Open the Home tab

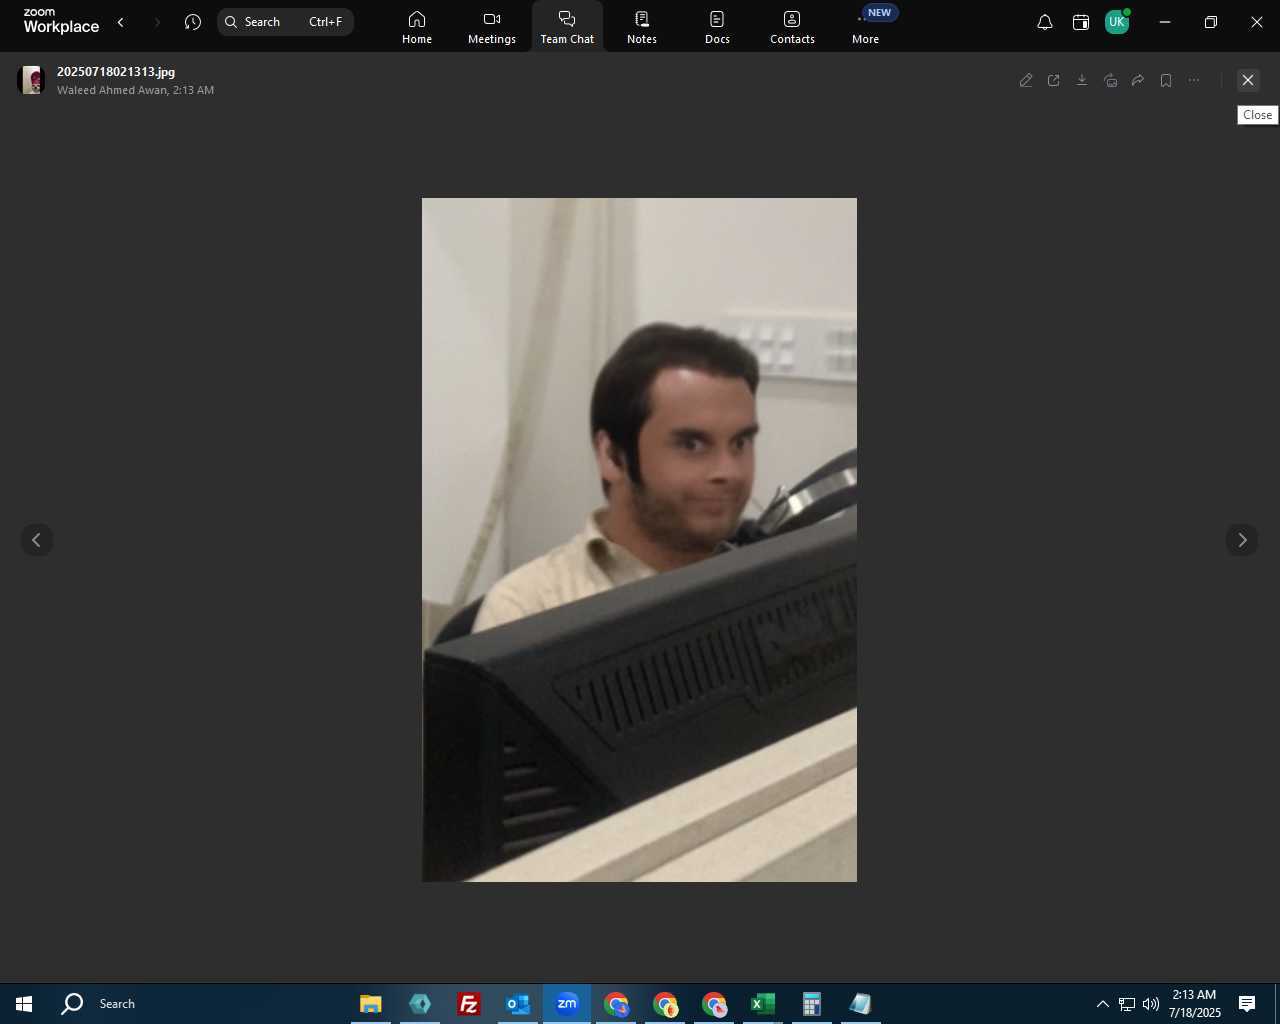click(x=417, y=27)
